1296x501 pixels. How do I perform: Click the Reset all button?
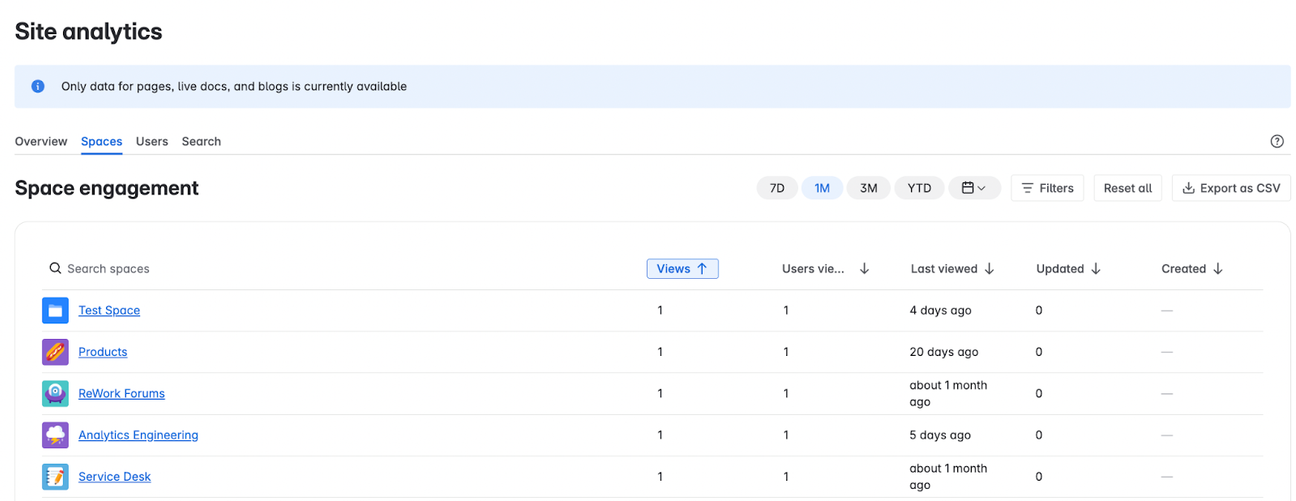pyautogui.click(x=1128, y=188)
